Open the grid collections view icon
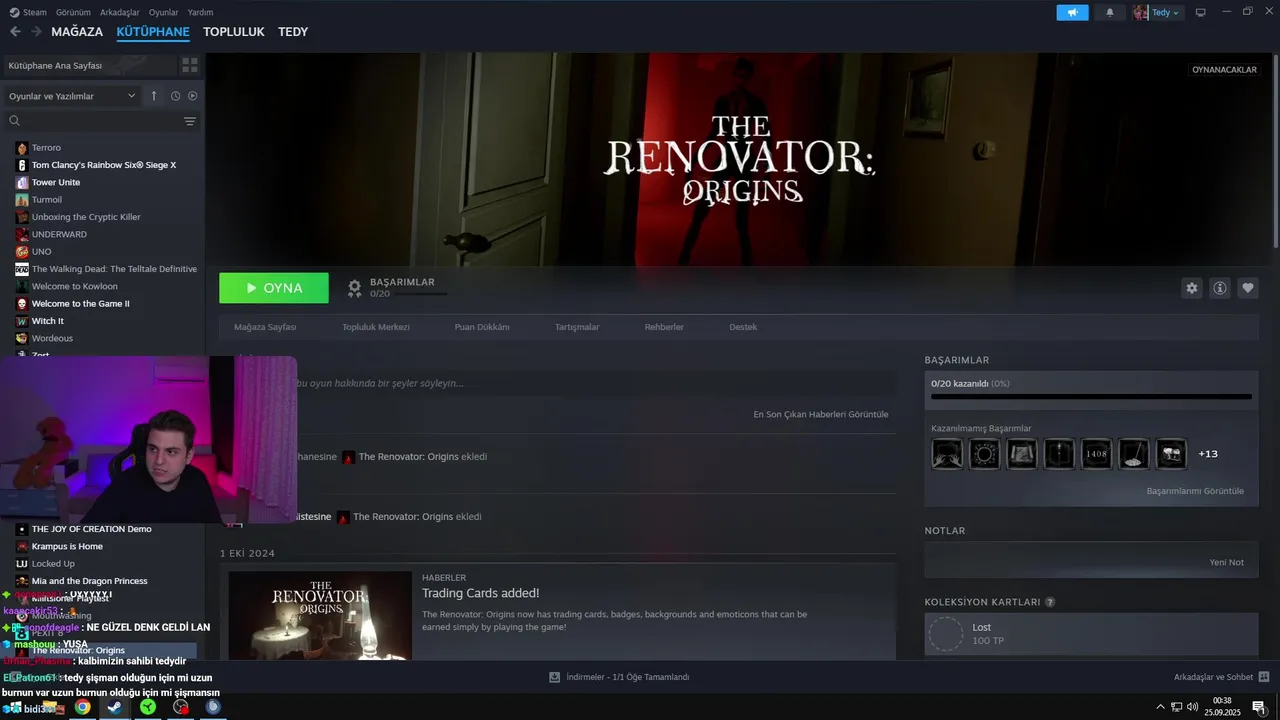Viewport: 1280px width, 720px height. click(189, 65)
